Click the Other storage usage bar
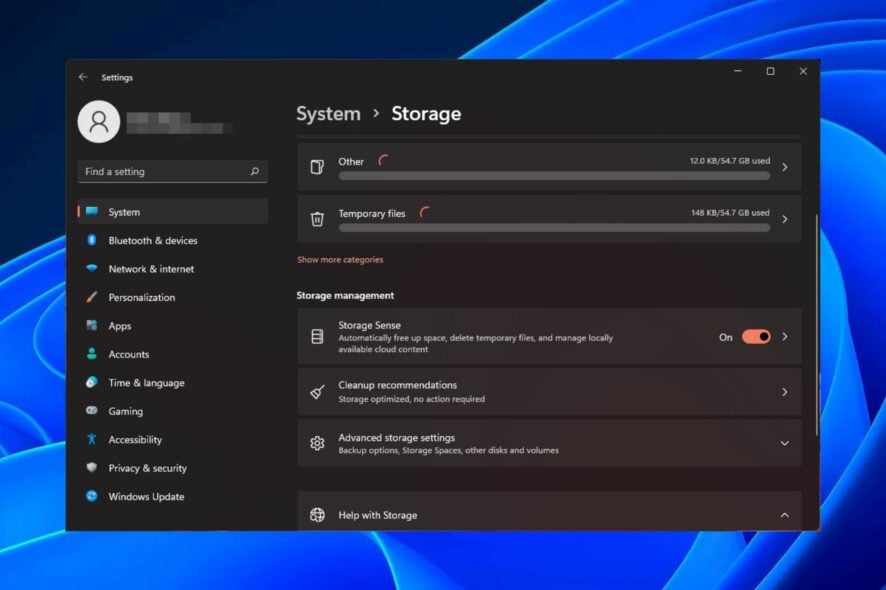 (554, 176)
